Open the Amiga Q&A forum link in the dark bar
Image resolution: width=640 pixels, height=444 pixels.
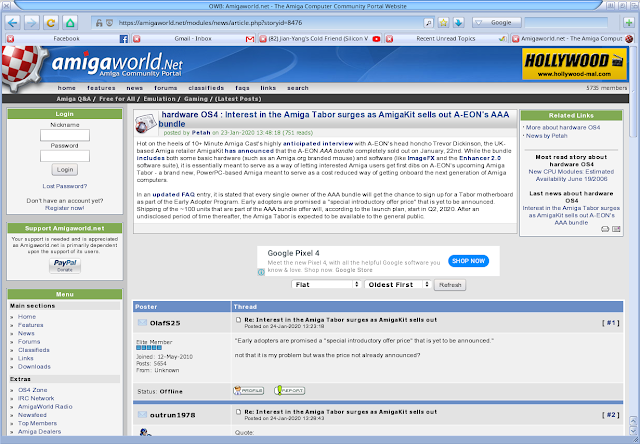point(74,99)
